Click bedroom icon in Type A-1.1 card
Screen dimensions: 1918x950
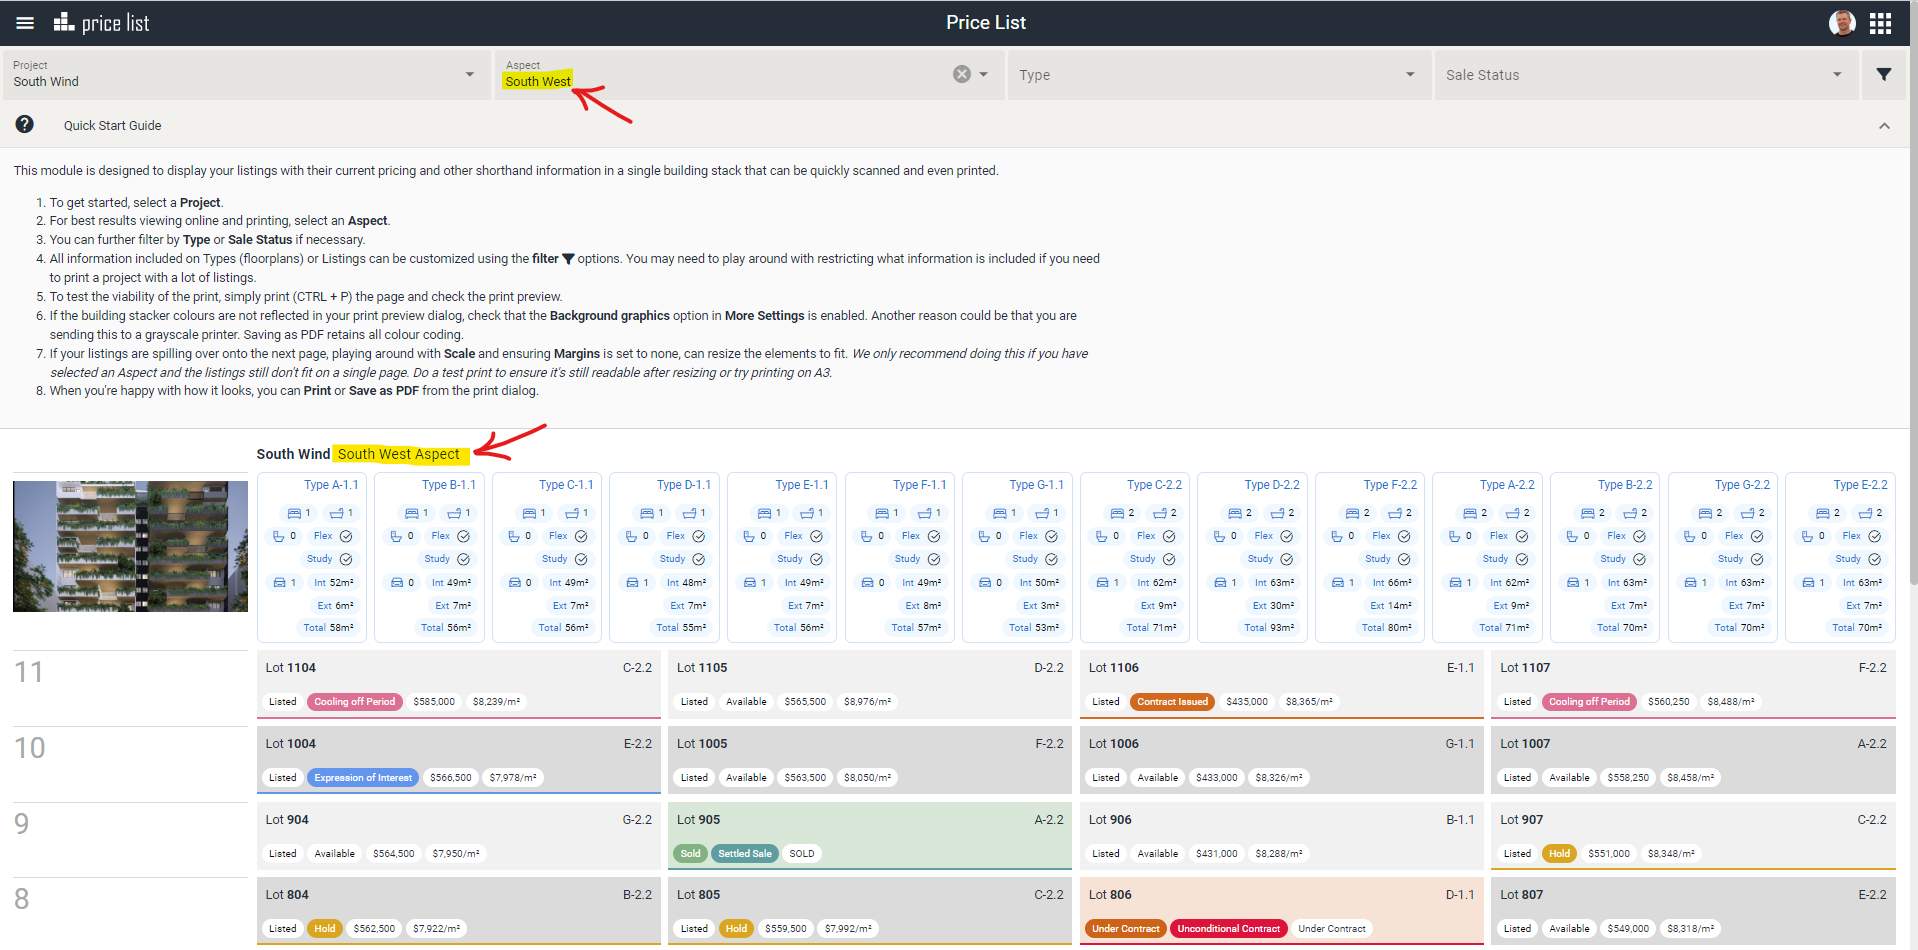point(294,514)
